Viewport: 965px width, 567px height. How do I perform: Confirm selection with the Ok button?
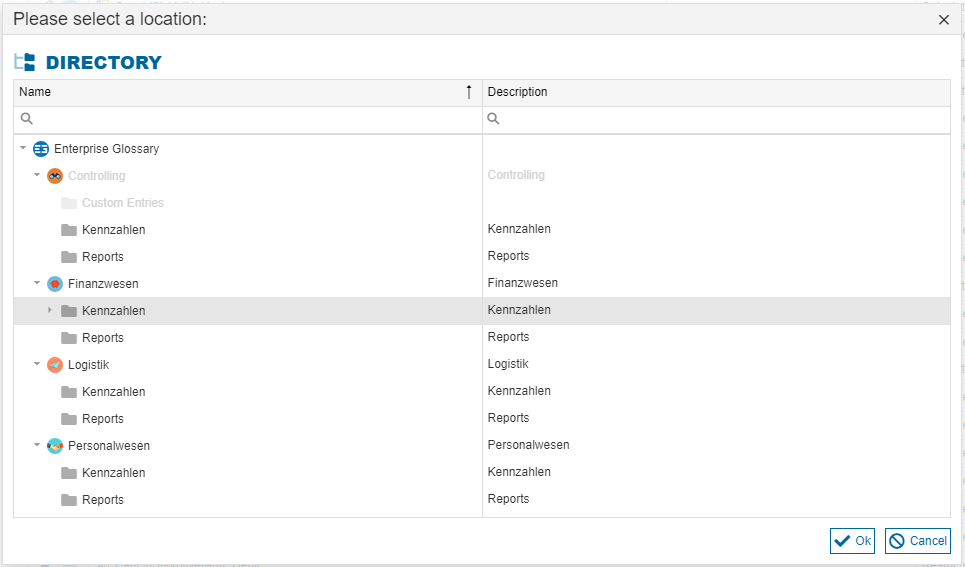click(852, 541)
